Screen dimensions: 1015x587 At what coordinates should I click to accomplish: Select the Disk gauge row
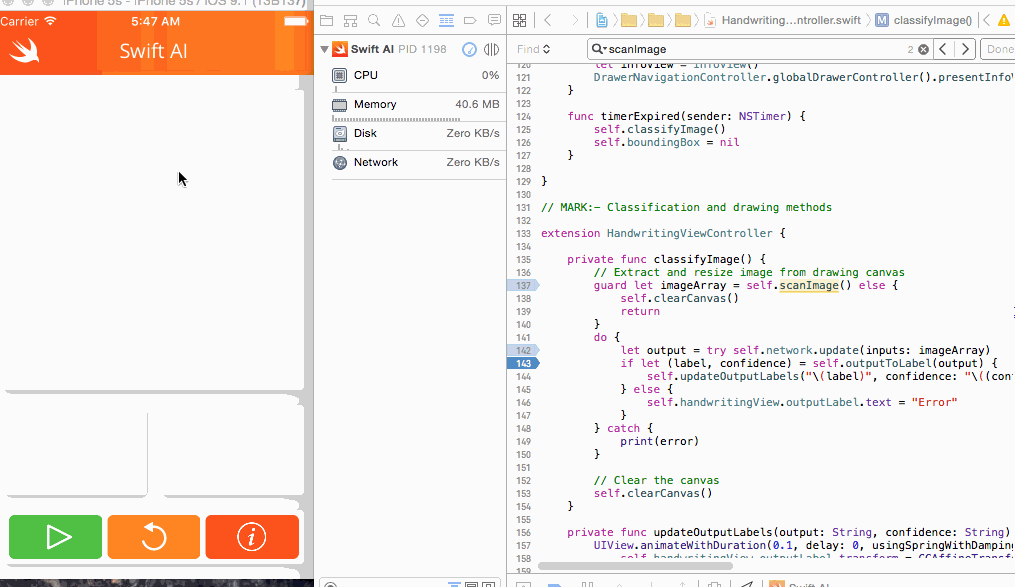[416, 133]
